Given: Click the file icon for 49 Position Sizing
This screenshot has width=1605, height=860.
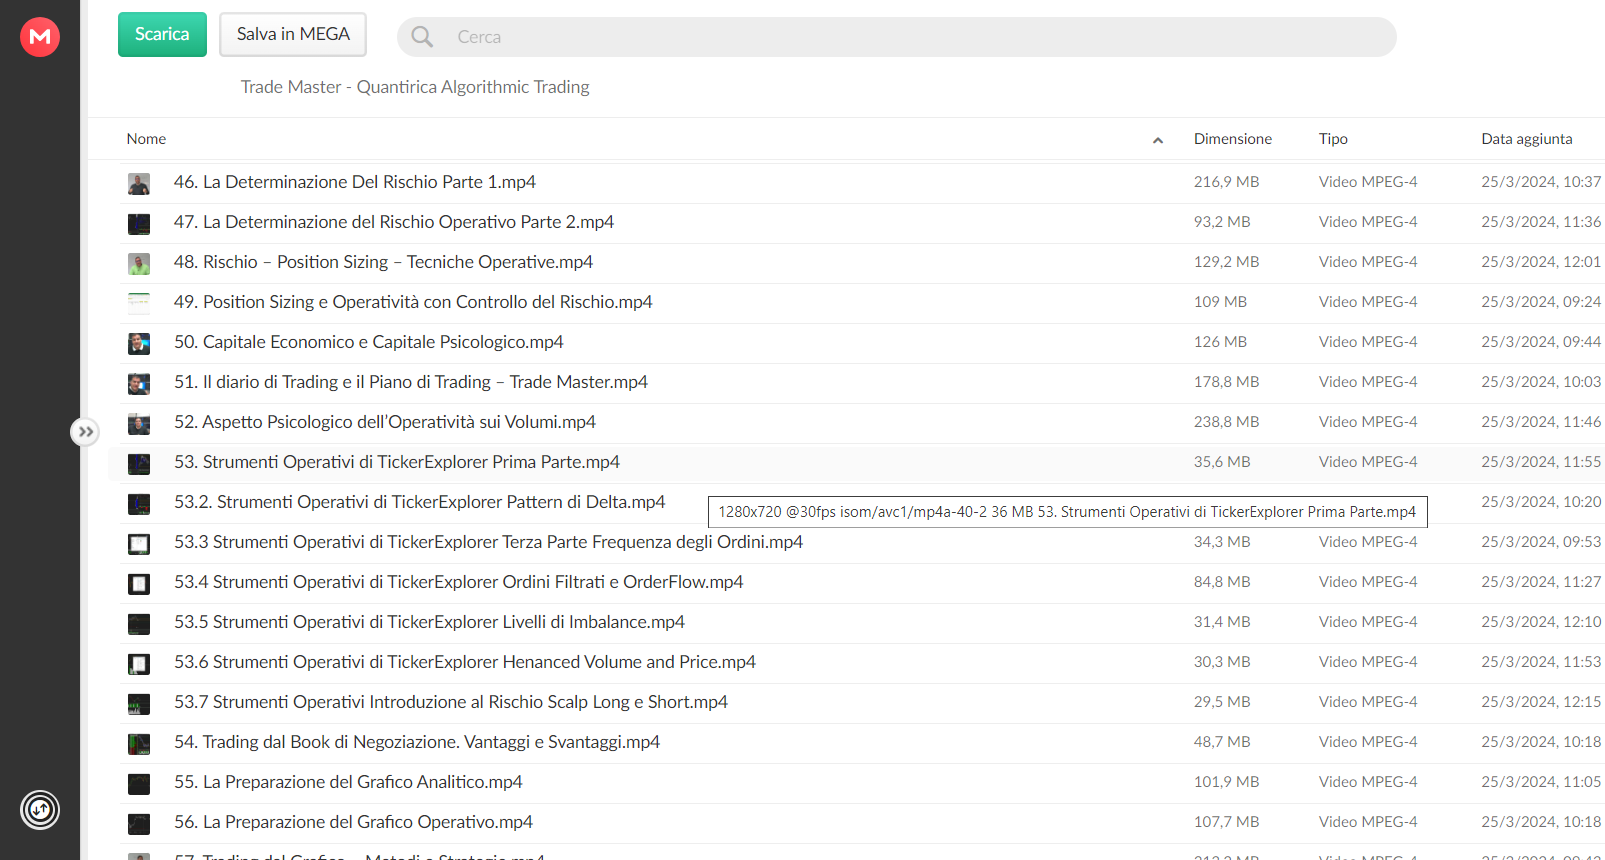Looking at the screenshot, I should [139, 303].
